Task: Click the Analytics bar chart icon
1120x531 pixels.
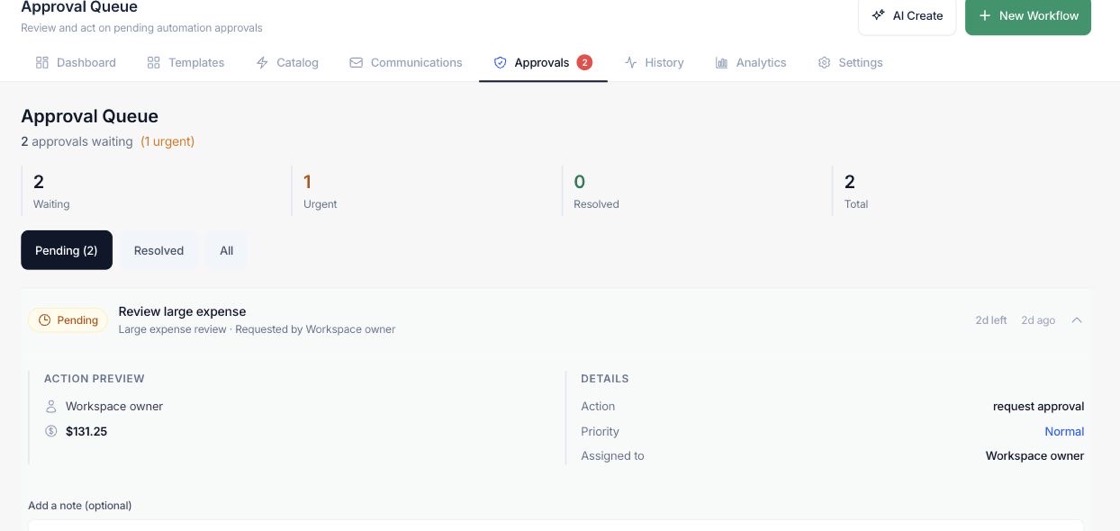Action: [x=721, y=63]
